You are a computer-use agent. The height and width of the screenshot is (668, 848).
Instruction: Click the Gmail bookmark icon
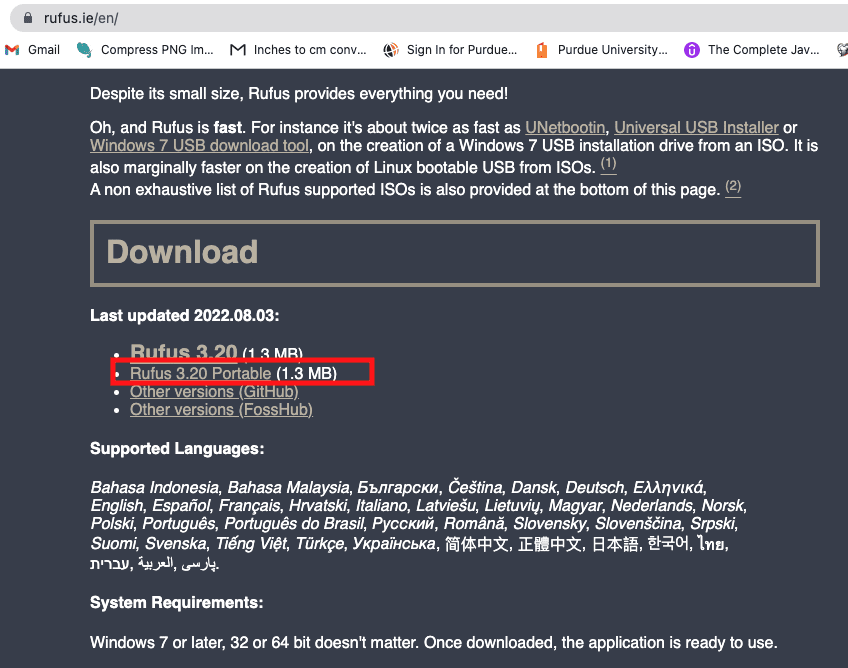click(12, 50)
